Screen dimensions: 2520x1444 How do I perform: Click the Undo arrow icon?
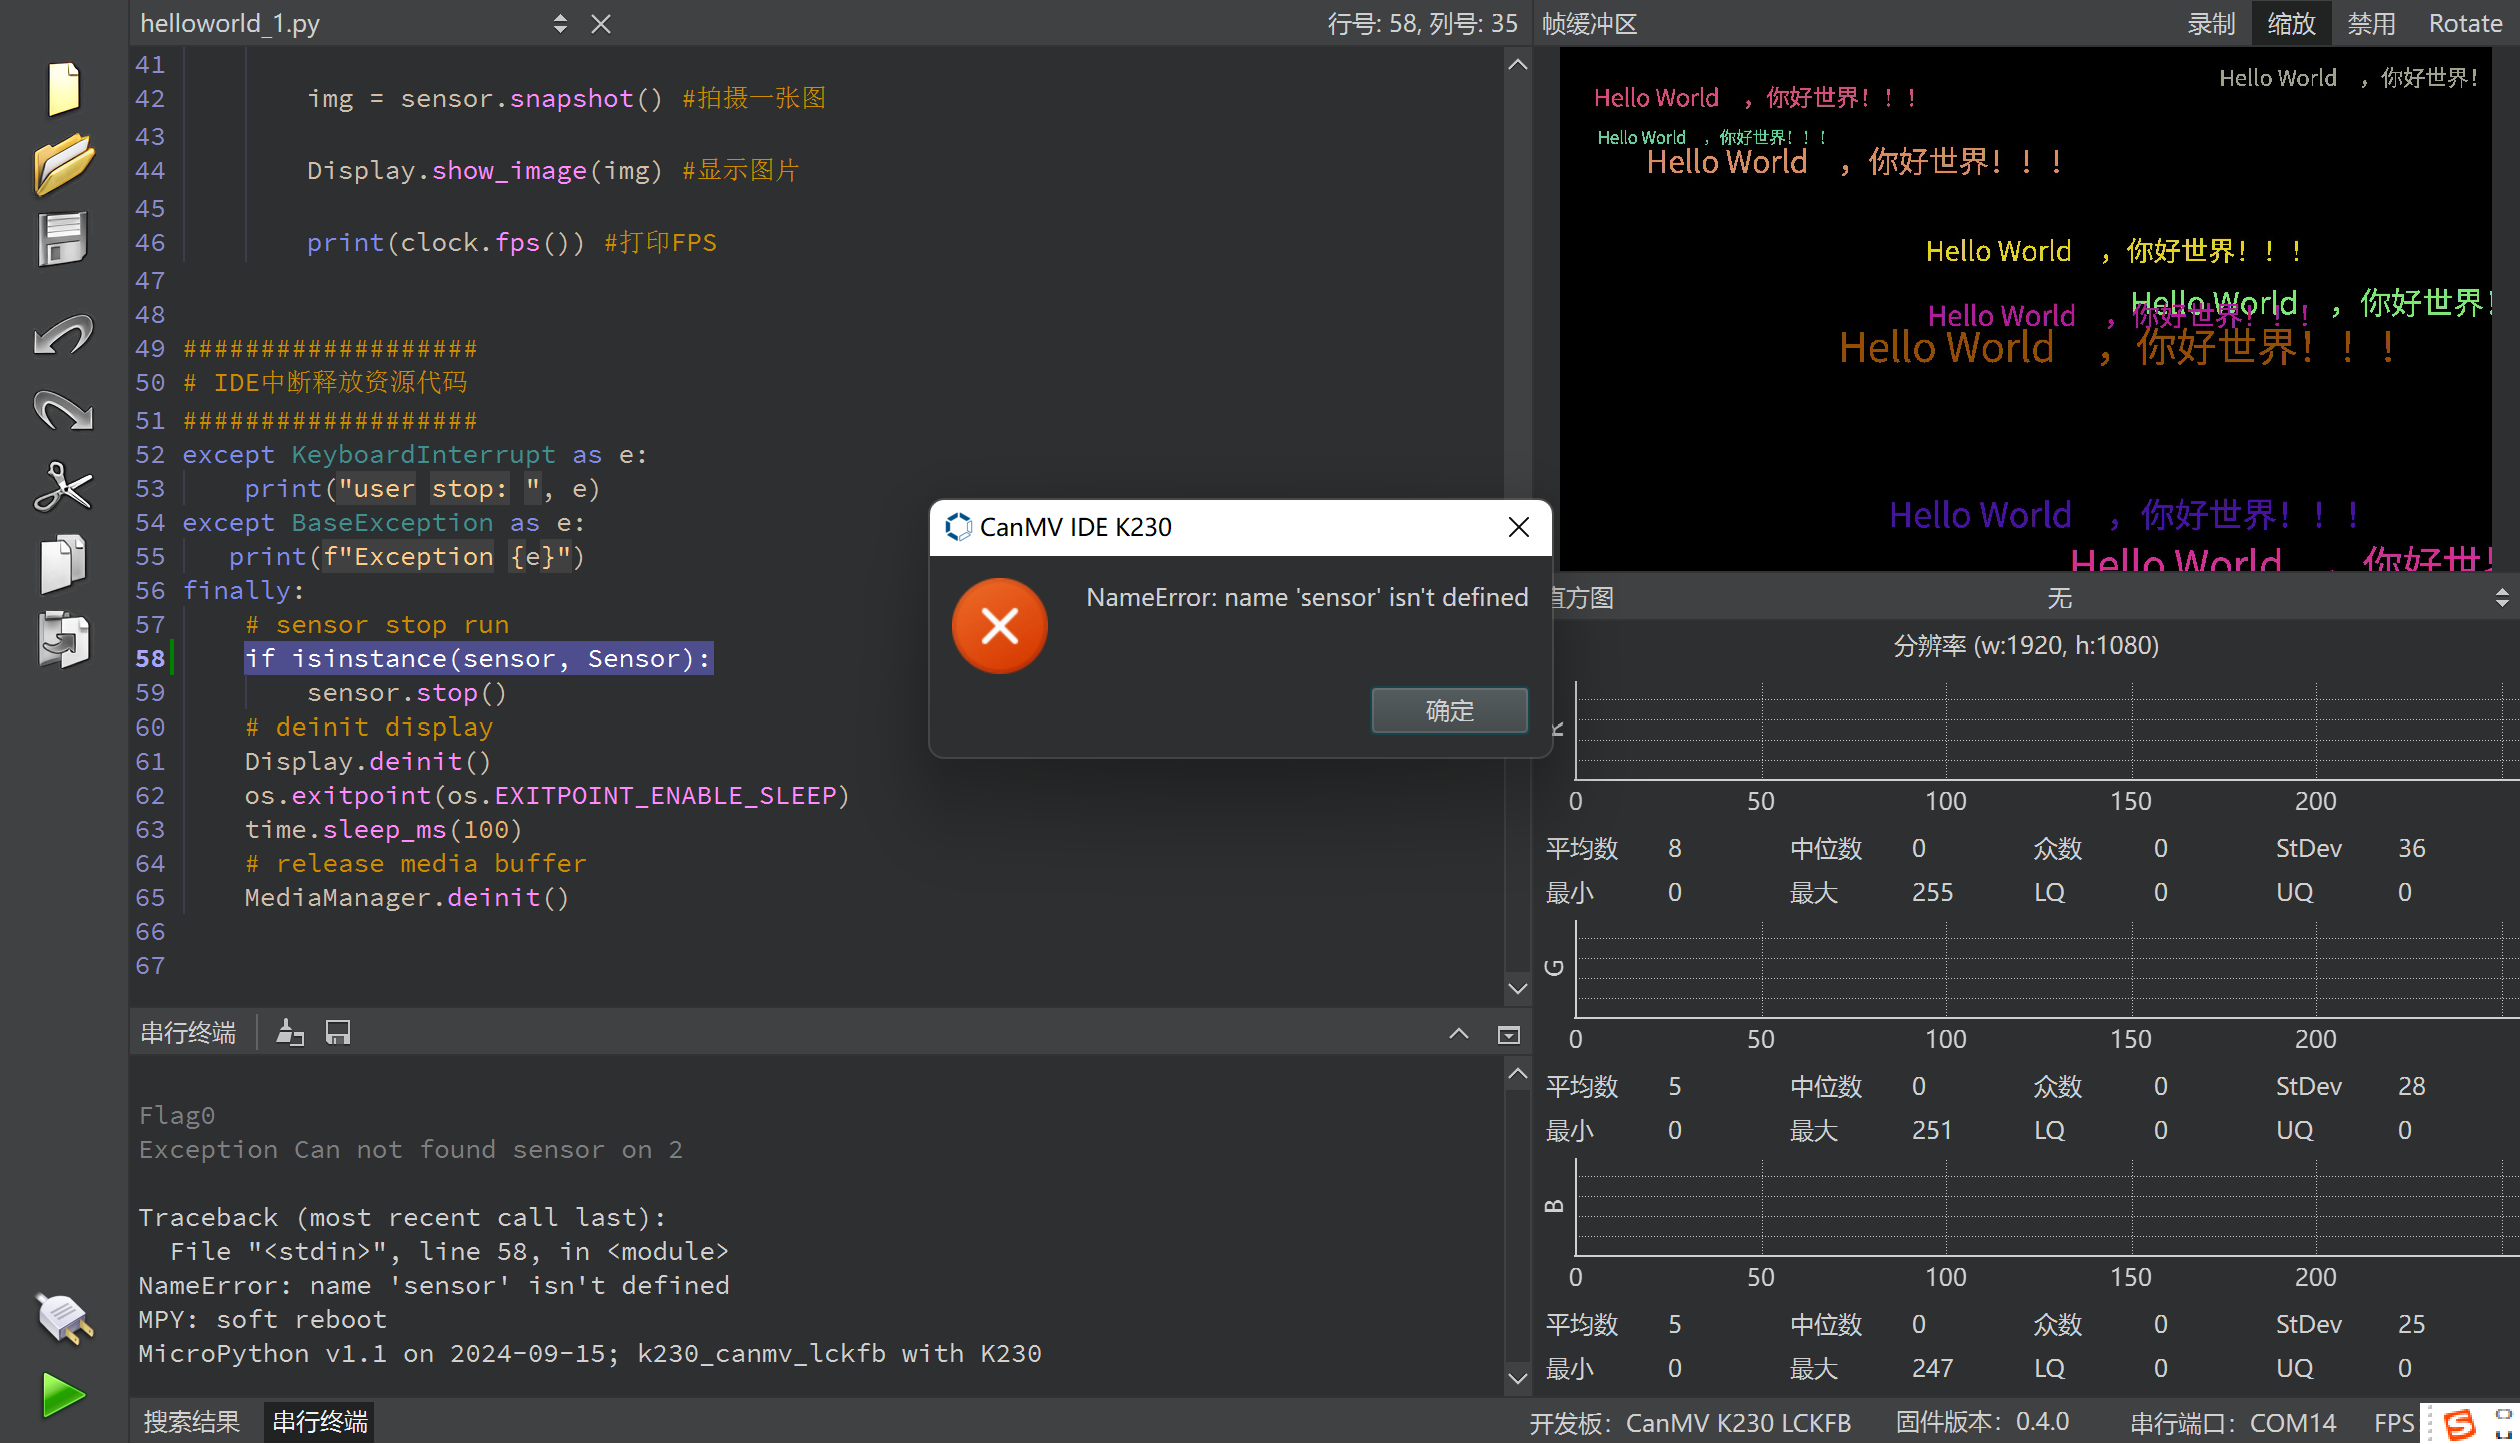(x=64, y=335)
